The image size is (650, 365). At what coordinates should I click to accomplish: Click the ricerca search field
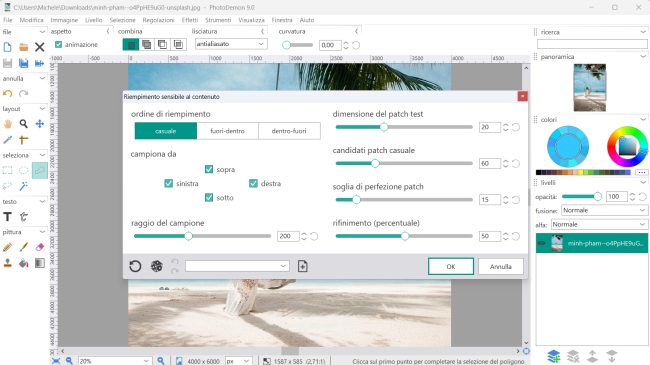(x=592, y=44)
